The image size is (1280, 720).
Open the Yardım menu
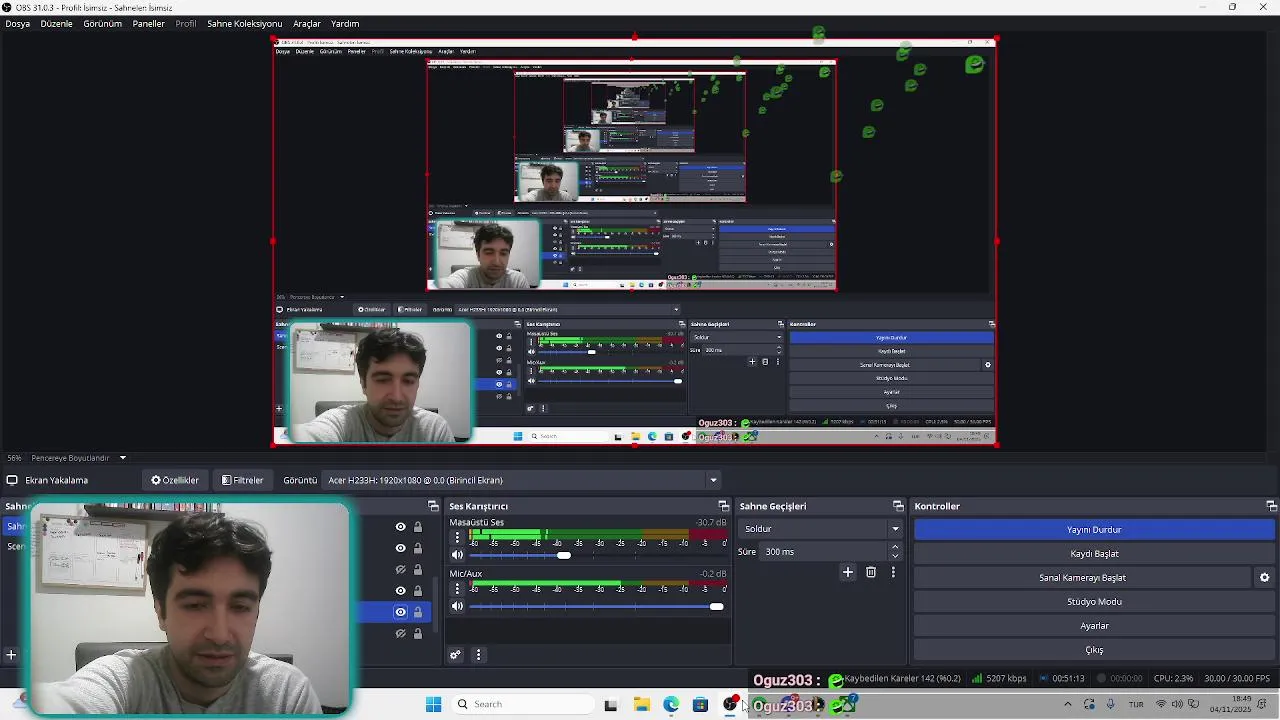coord(344,23)
